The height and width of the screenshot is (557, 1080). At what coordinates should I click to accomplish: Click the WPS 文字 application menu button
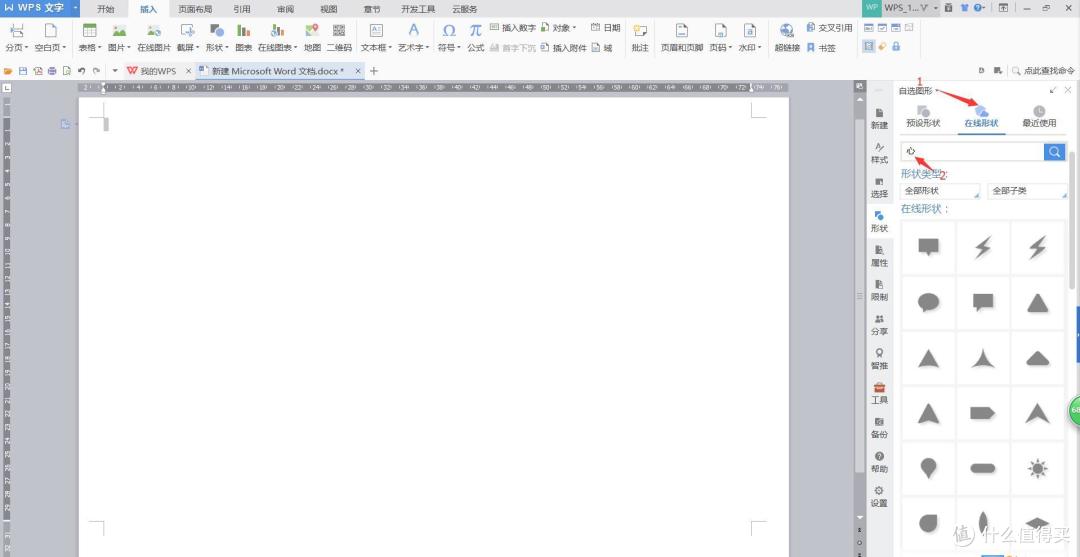(x=40, y=8)
